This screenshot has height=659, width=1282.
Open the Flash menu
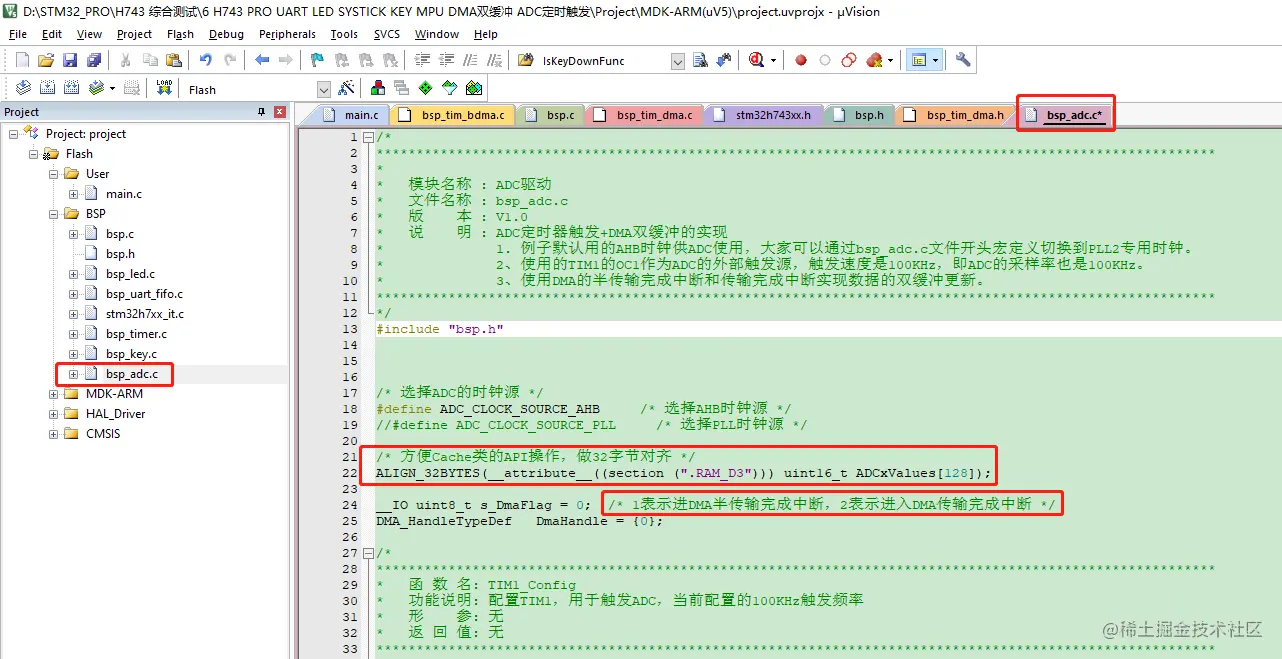point(180,34)
